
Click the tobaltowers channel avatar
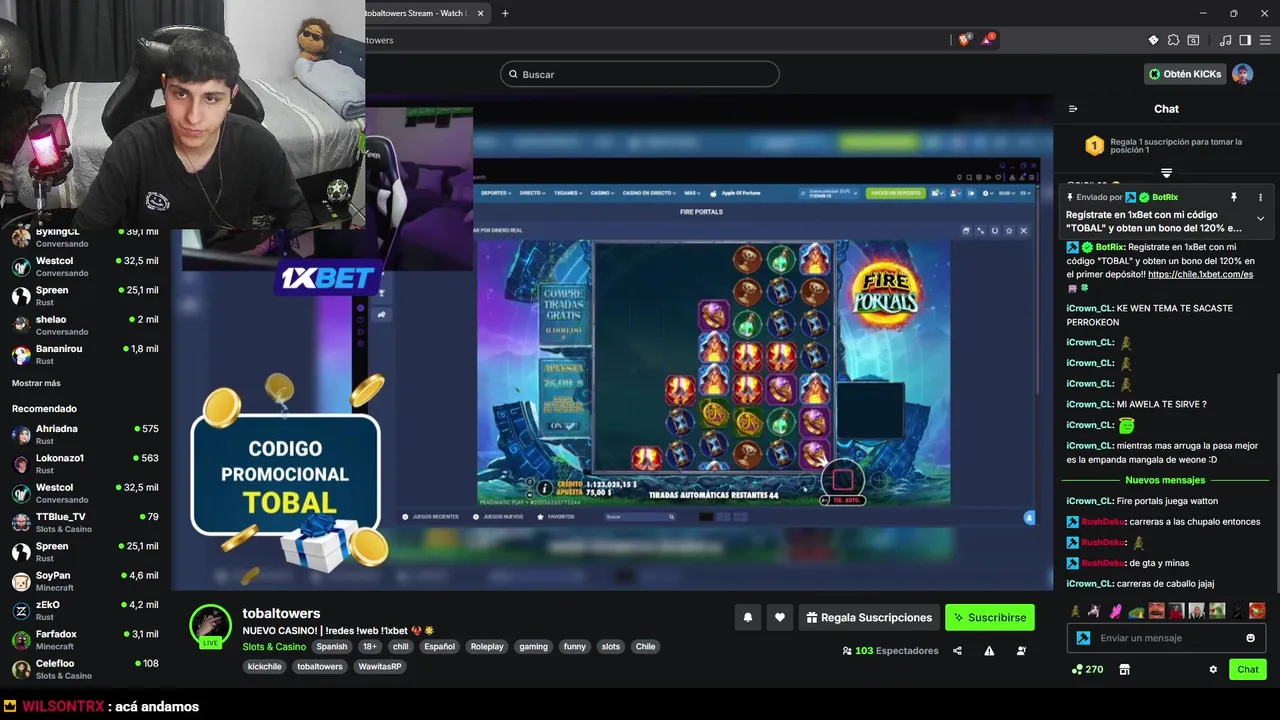point(210,626)
